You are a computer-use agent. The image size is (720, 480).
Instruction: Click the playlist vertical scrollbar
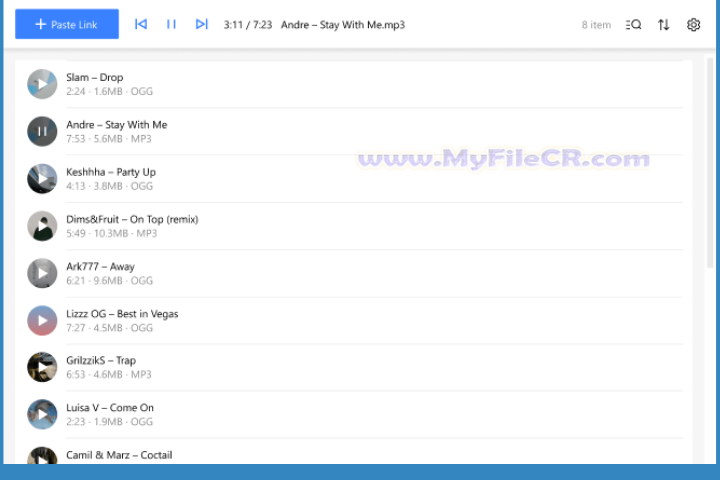click(x=710, y=163)
